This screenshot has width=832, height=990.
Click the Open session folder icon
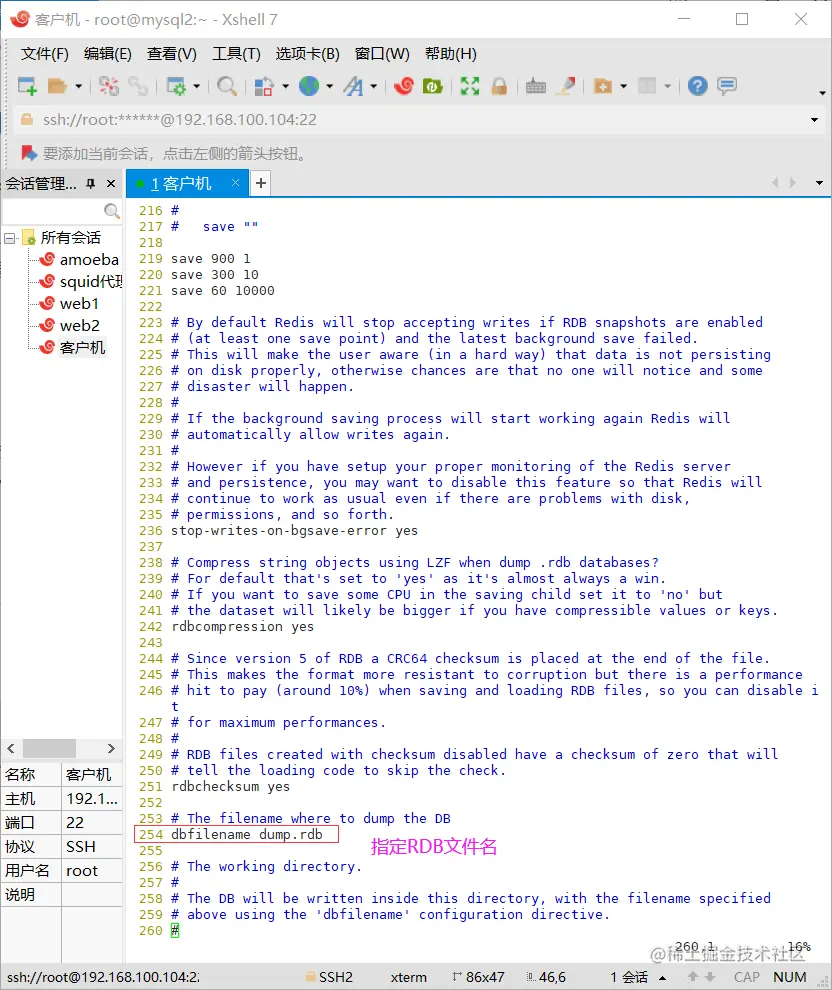(57, 86)
